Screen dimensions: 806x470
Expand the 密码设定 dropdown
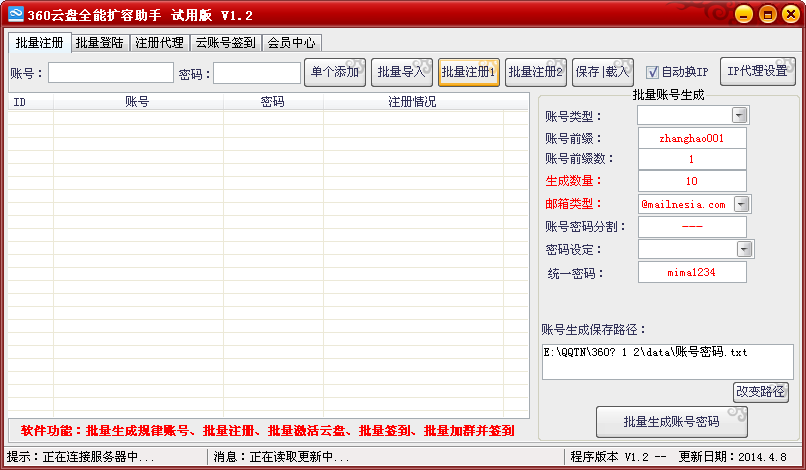click(744, 249)
